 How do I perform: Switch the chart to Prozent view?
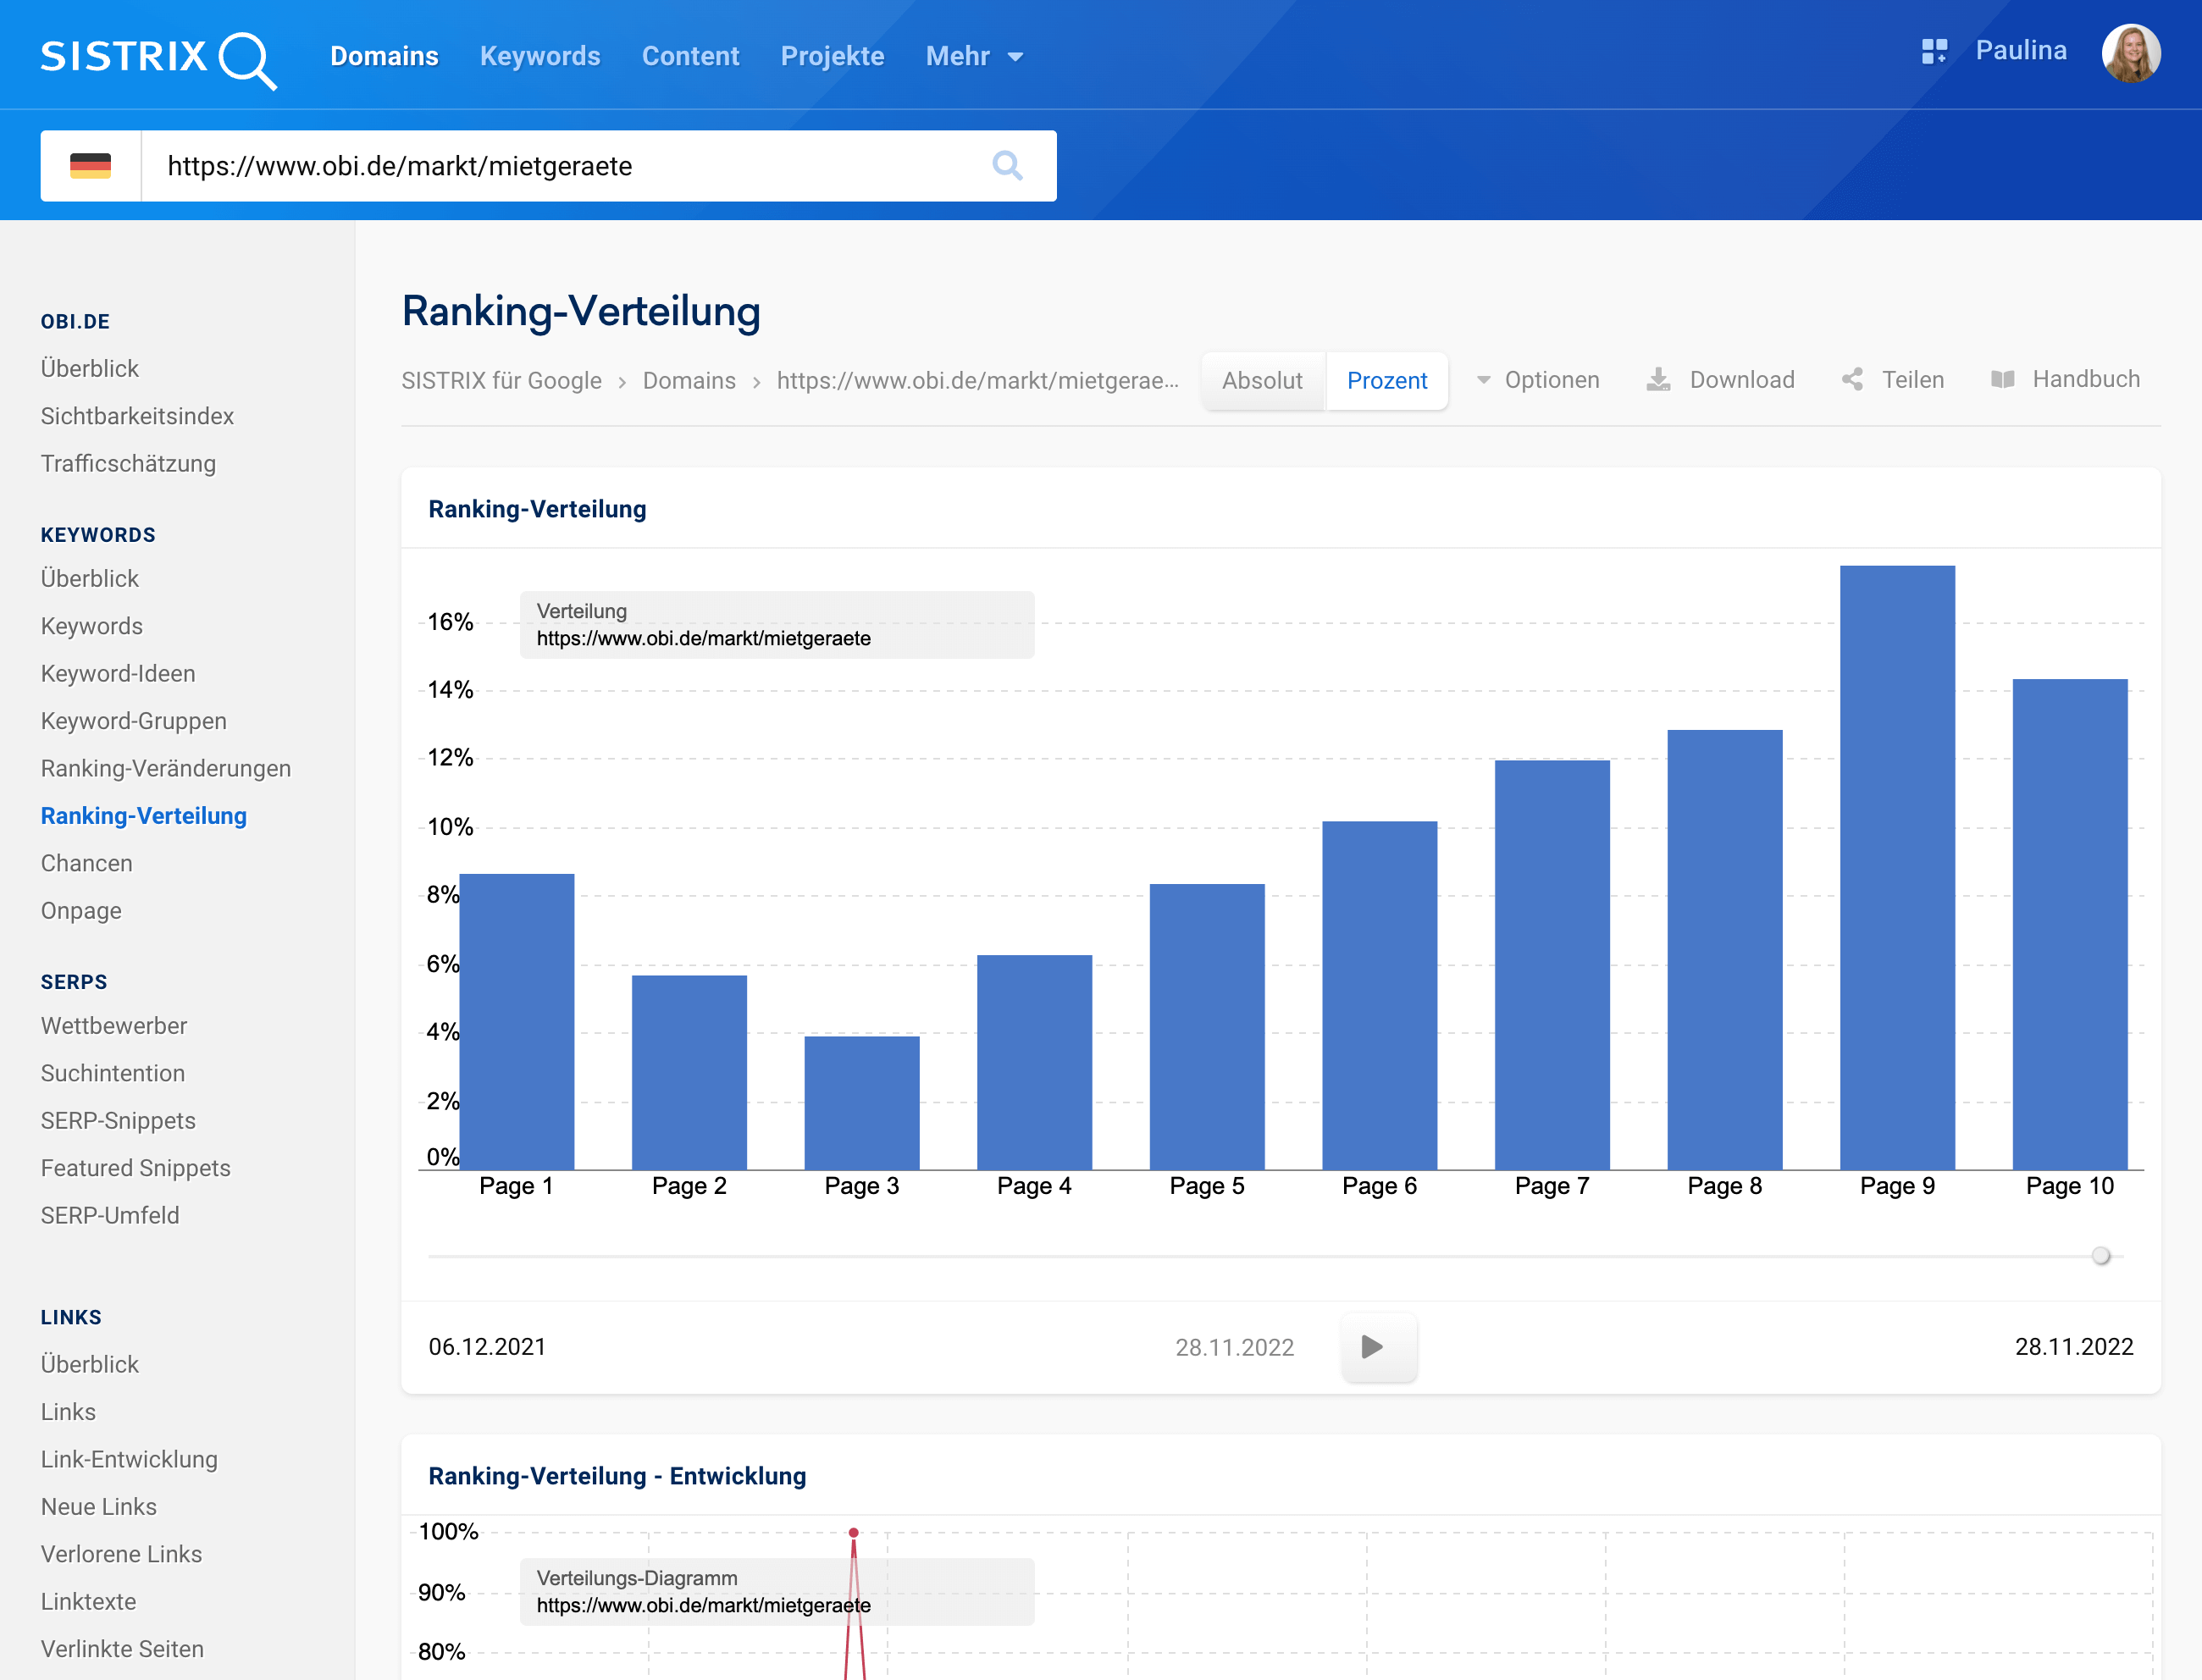(1386, 381)
